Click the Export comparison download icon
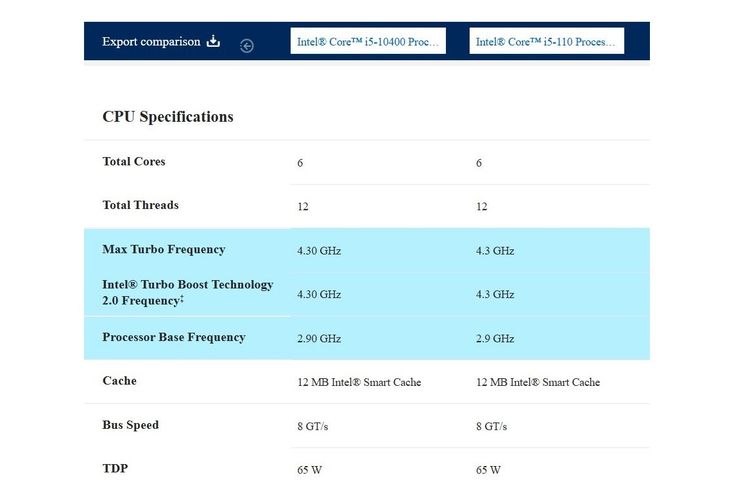 [x=213, y=41]
